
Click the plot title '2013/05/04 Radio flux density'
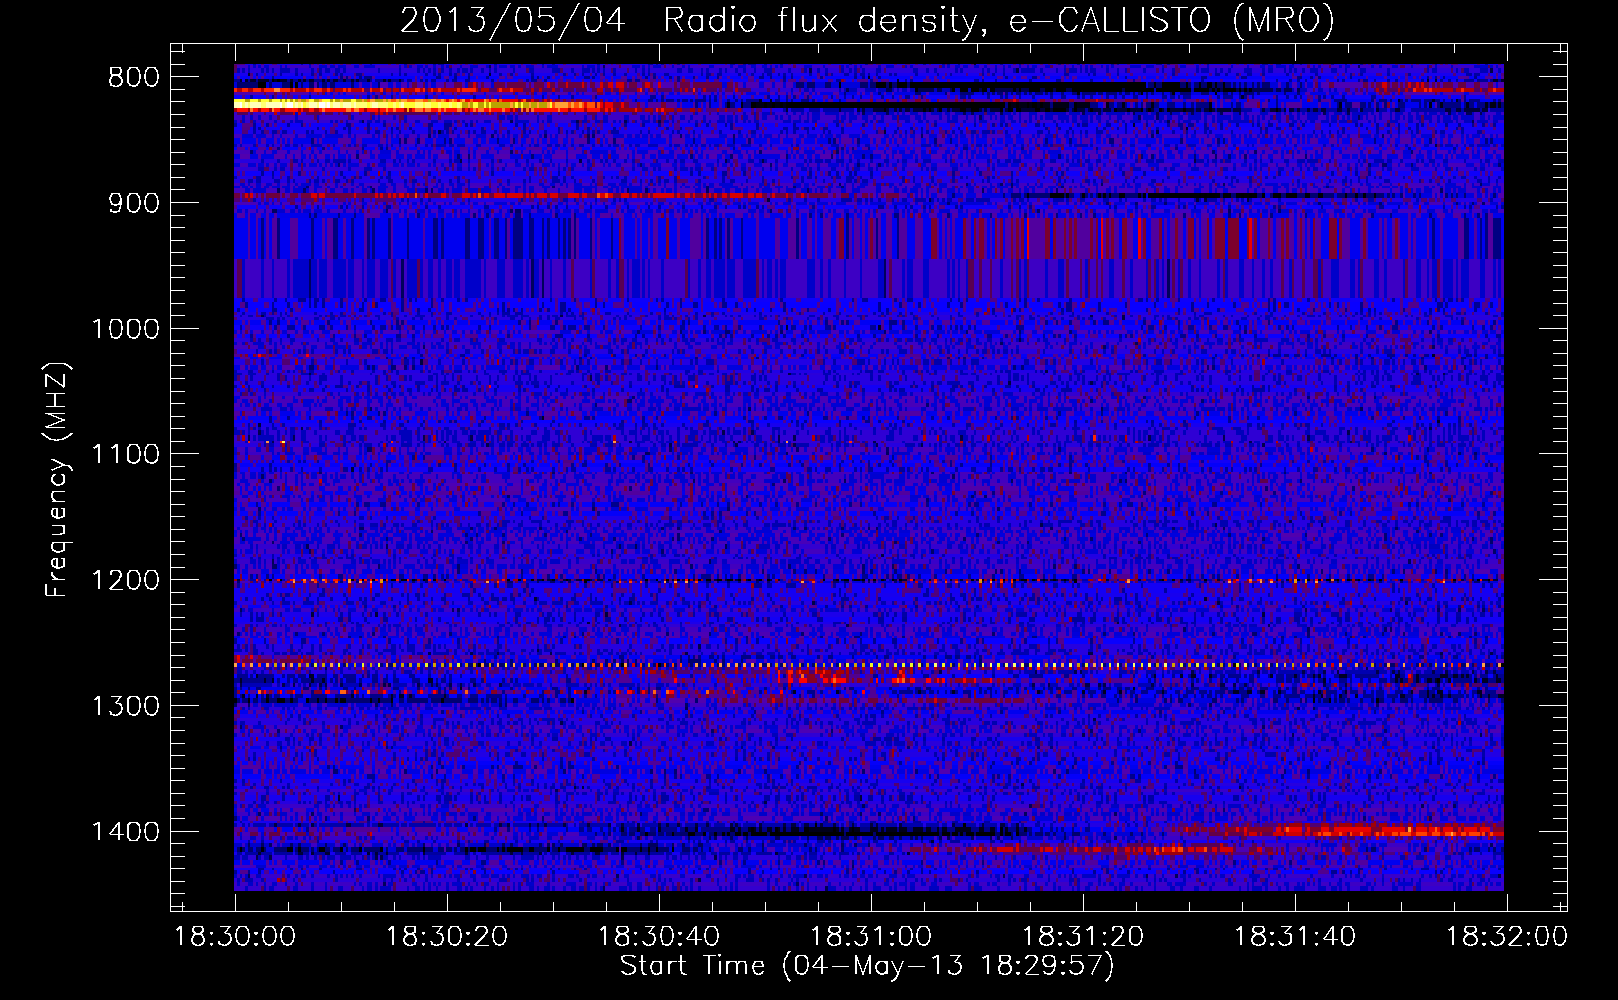pyautogui.click(x=867, y=21)
